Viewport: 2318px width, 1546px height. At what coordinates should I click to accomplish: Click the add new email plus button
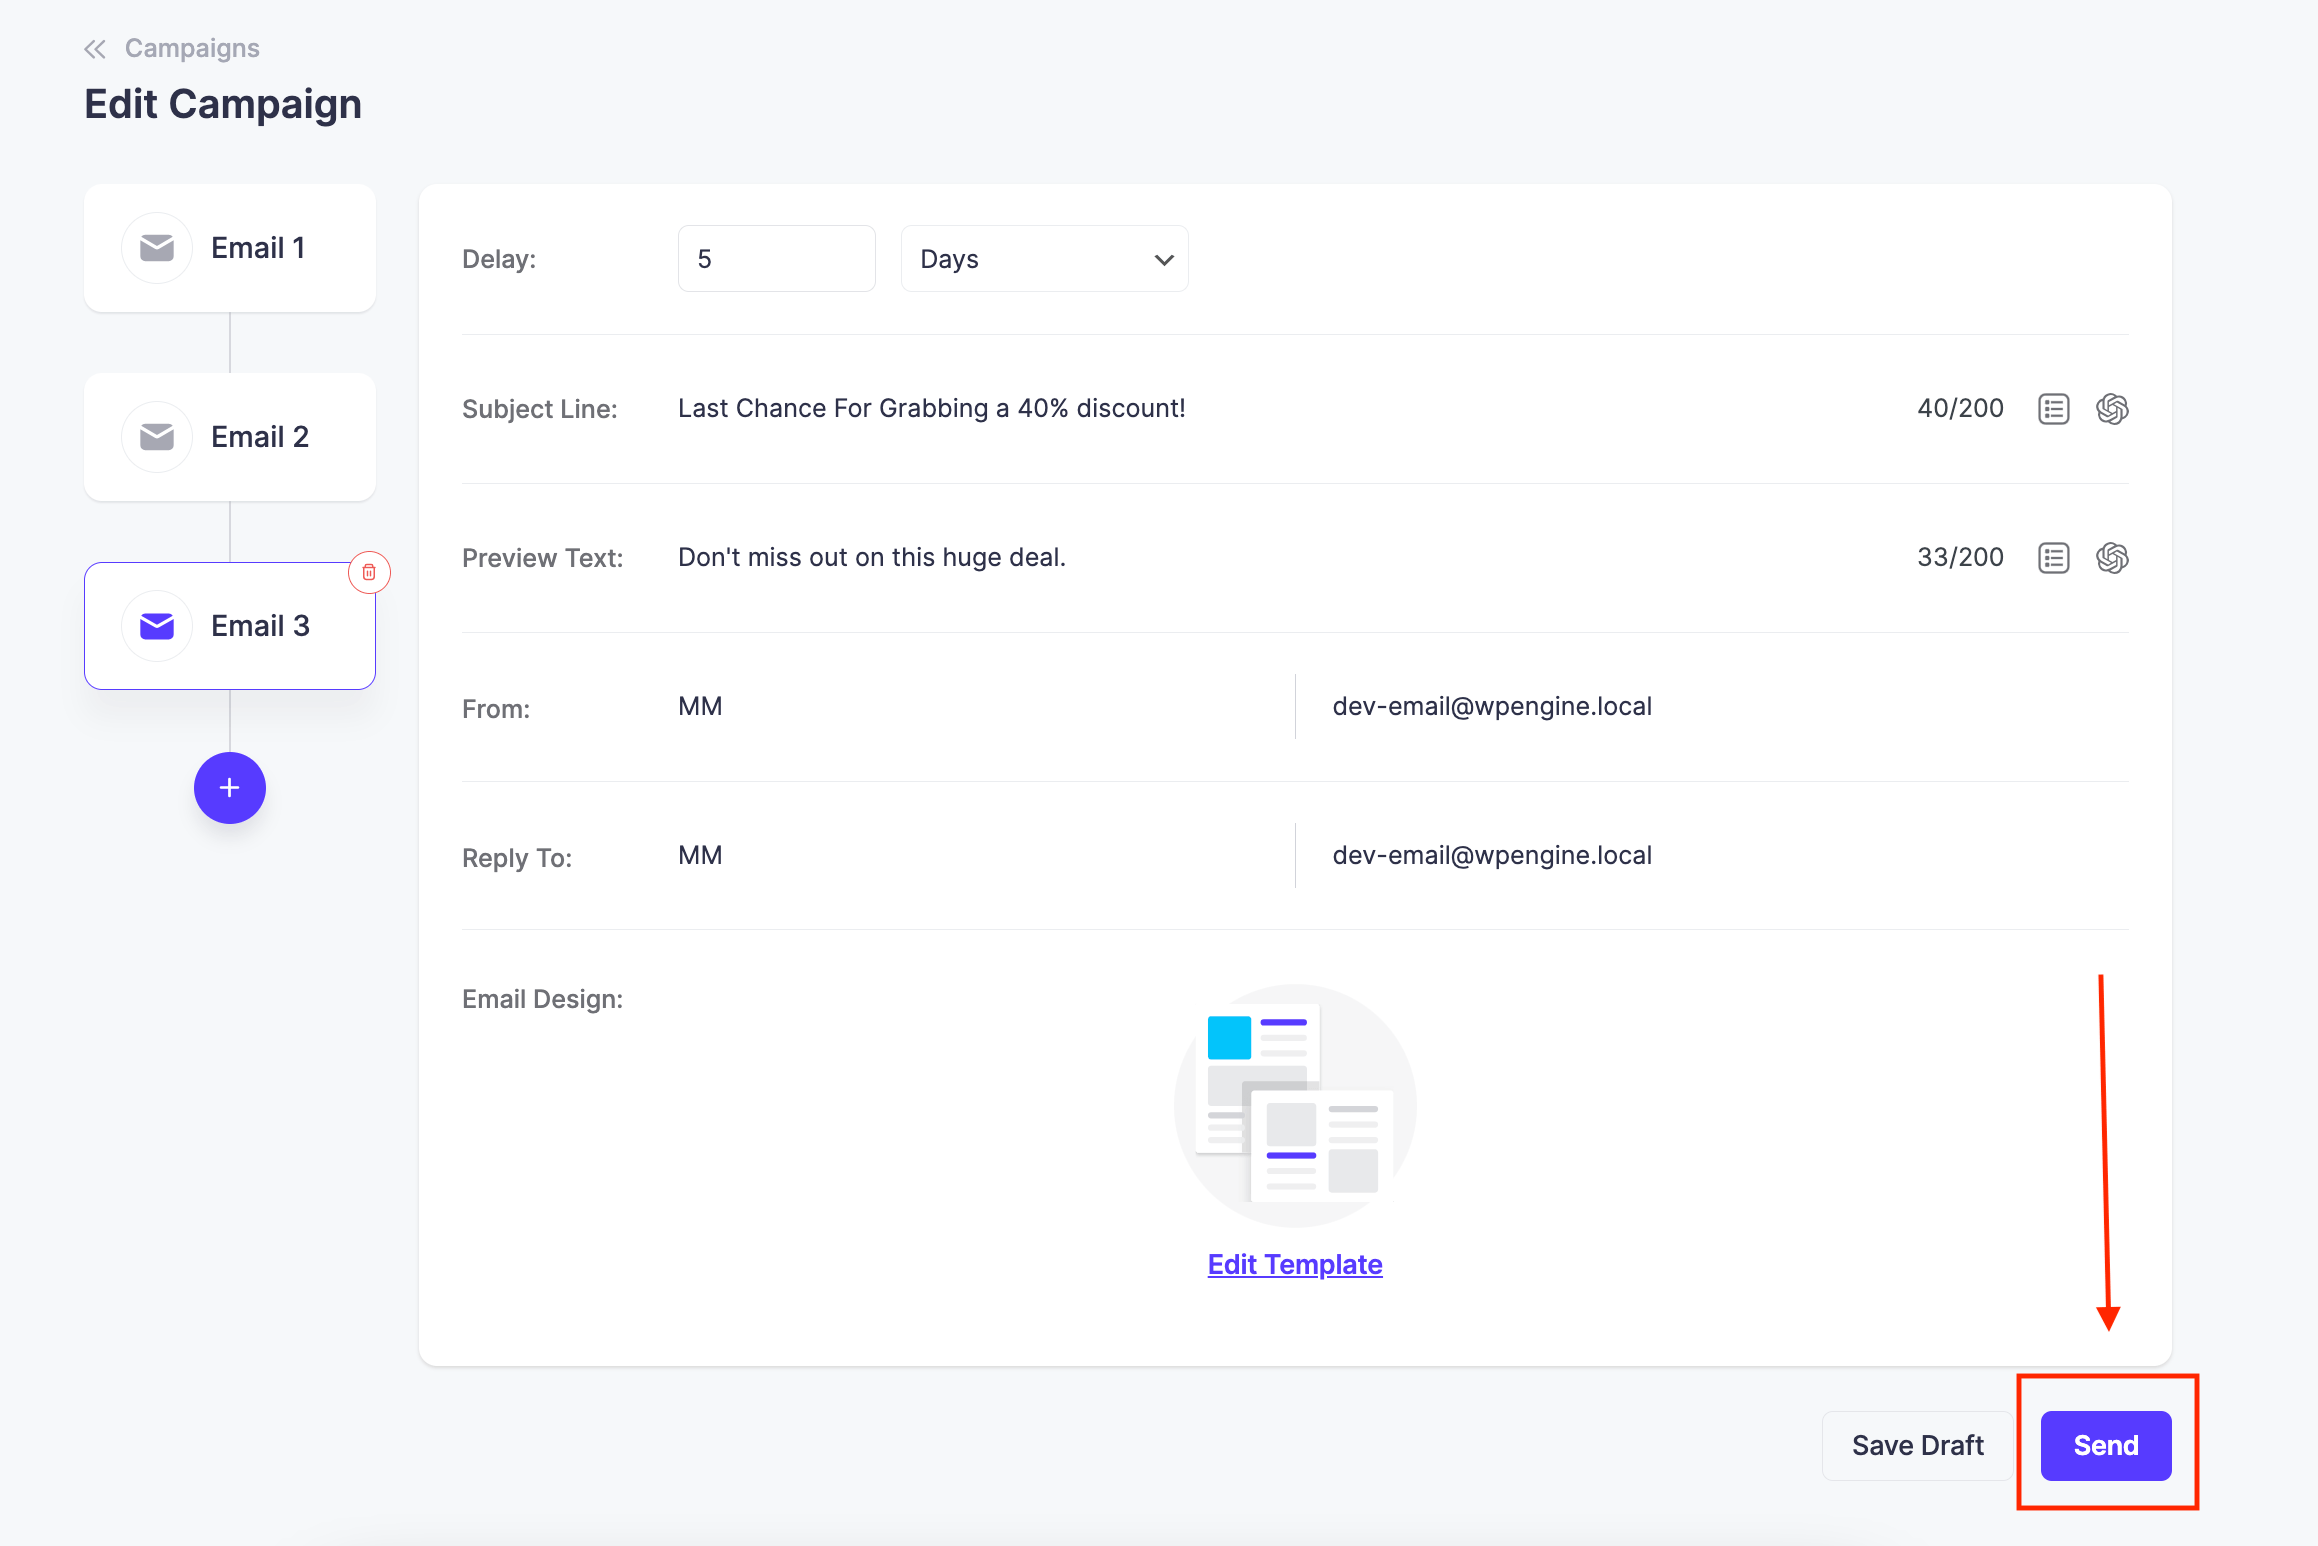pyautogui.click(x=228, y=789)
